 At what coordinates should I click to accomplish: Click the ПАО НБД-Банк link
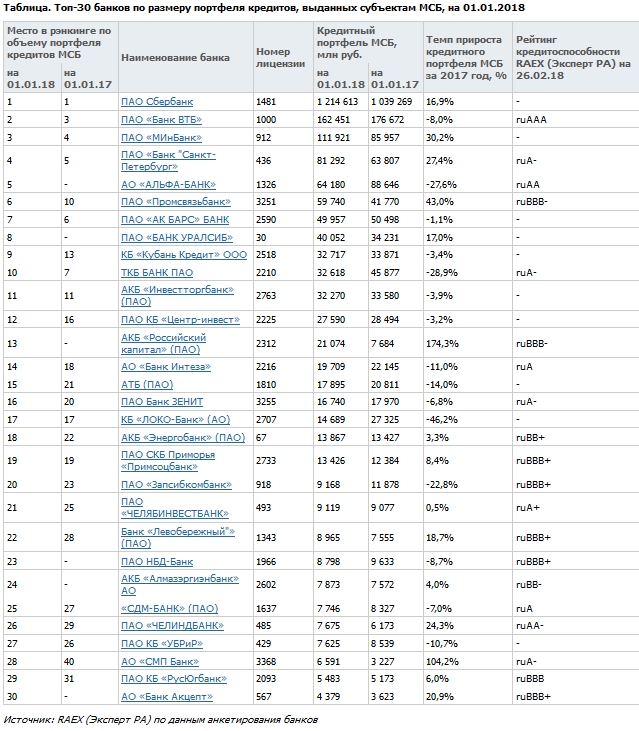[x=156, y=561]
